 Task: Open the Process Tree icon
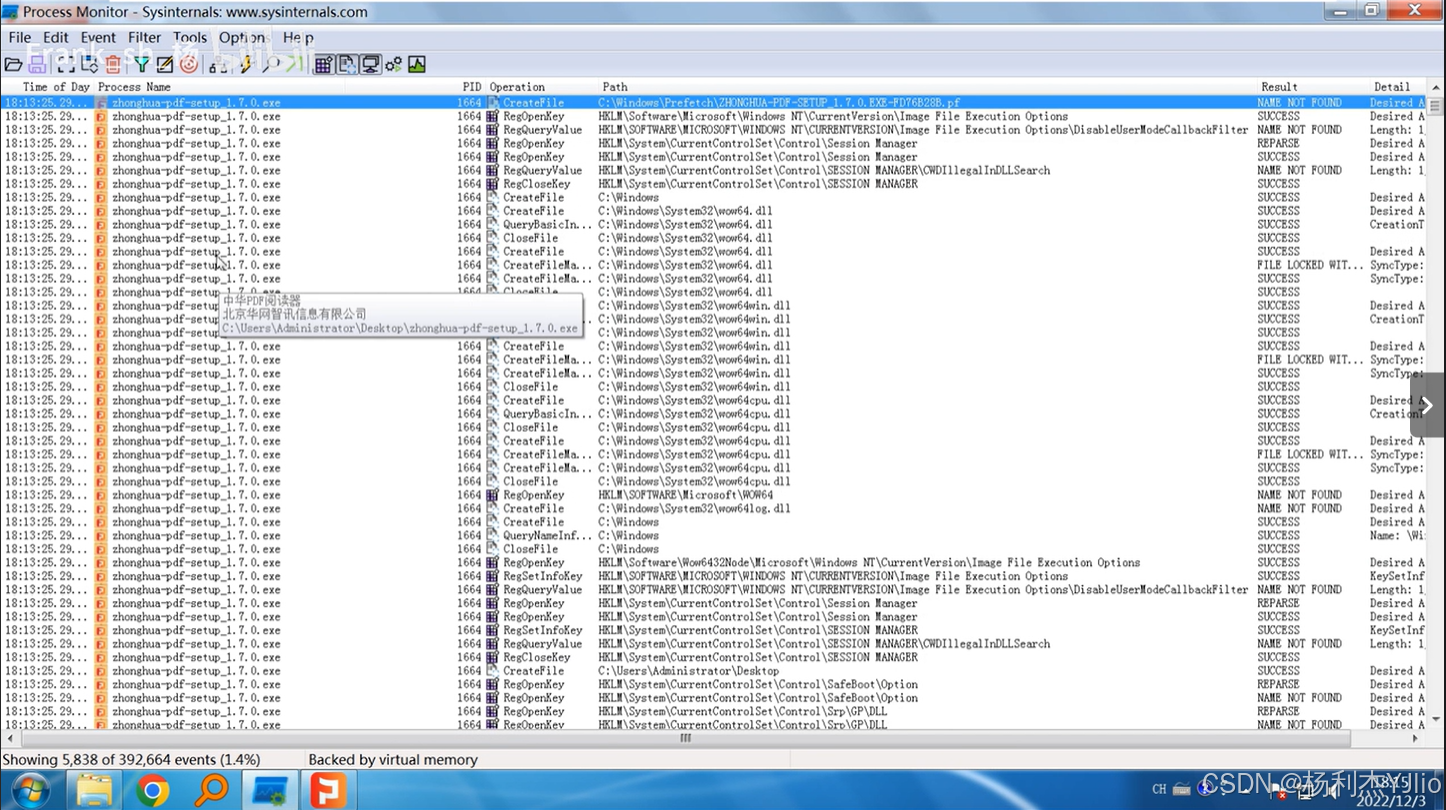(x=218, y=64)
